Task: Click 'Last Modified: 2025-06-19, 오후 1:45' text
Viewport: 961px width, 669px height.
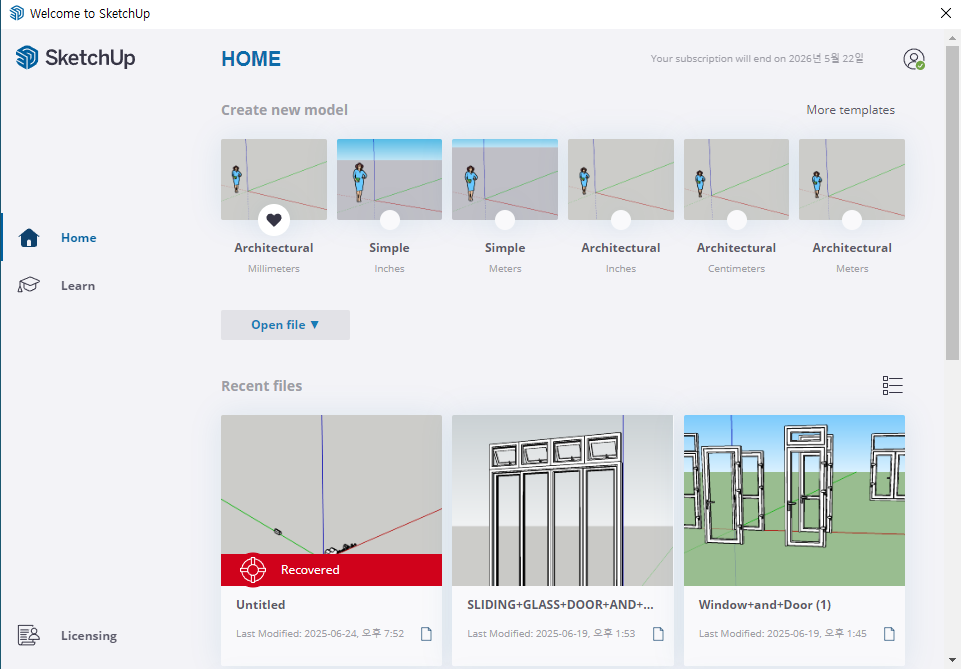Action: [x=783, y=633]
